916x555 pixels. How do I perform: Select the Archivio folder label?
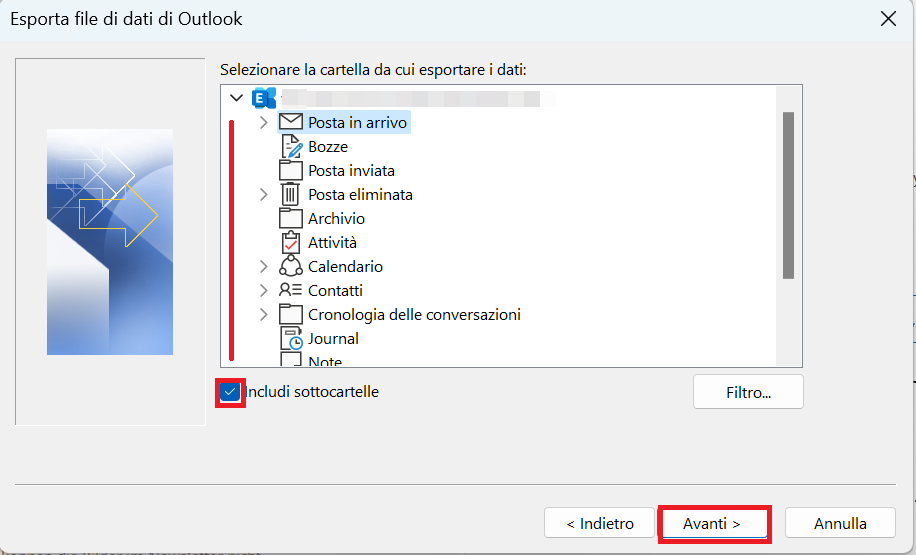pyautogui.click(x=336, y=218)
